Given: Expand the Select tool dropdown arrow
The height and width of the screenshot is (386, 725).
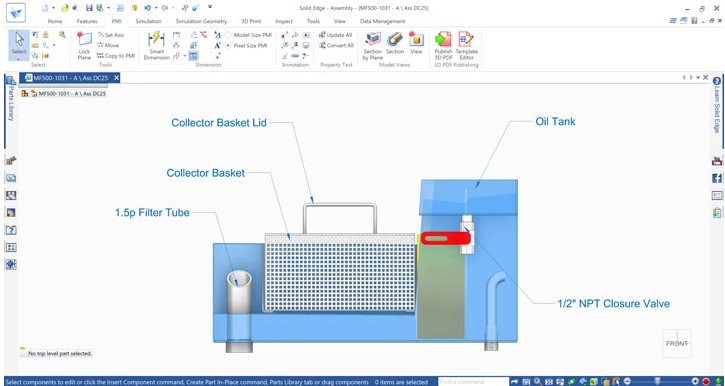Looking at the screenshot, I should pyautogui.click(x=19, y=59).
